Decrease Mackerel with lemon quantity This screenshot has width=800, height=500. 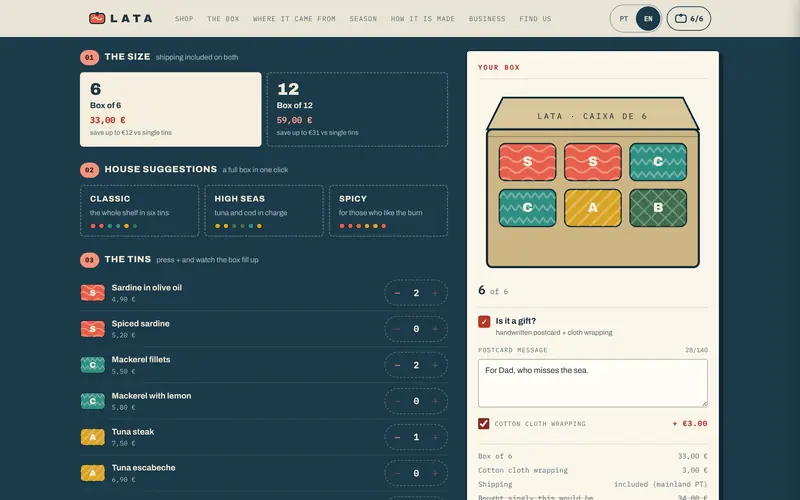point(397,402)
